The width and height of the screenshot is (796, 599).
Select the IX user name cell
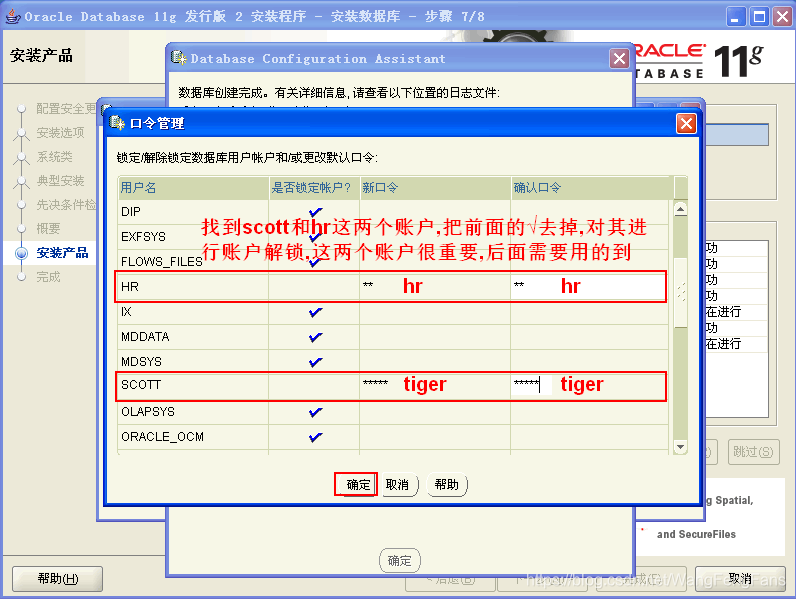193,312
